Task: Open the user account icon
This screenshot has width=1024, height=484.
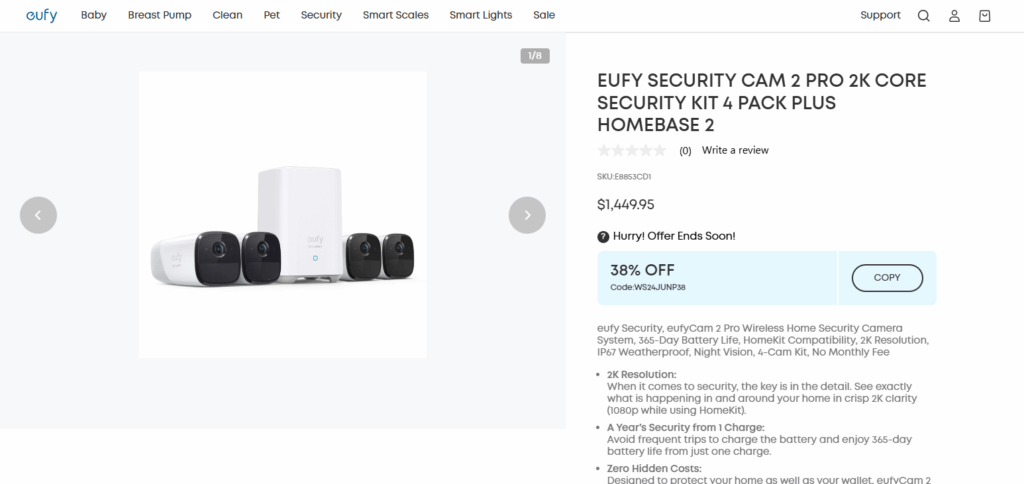Action: (954, 16)
